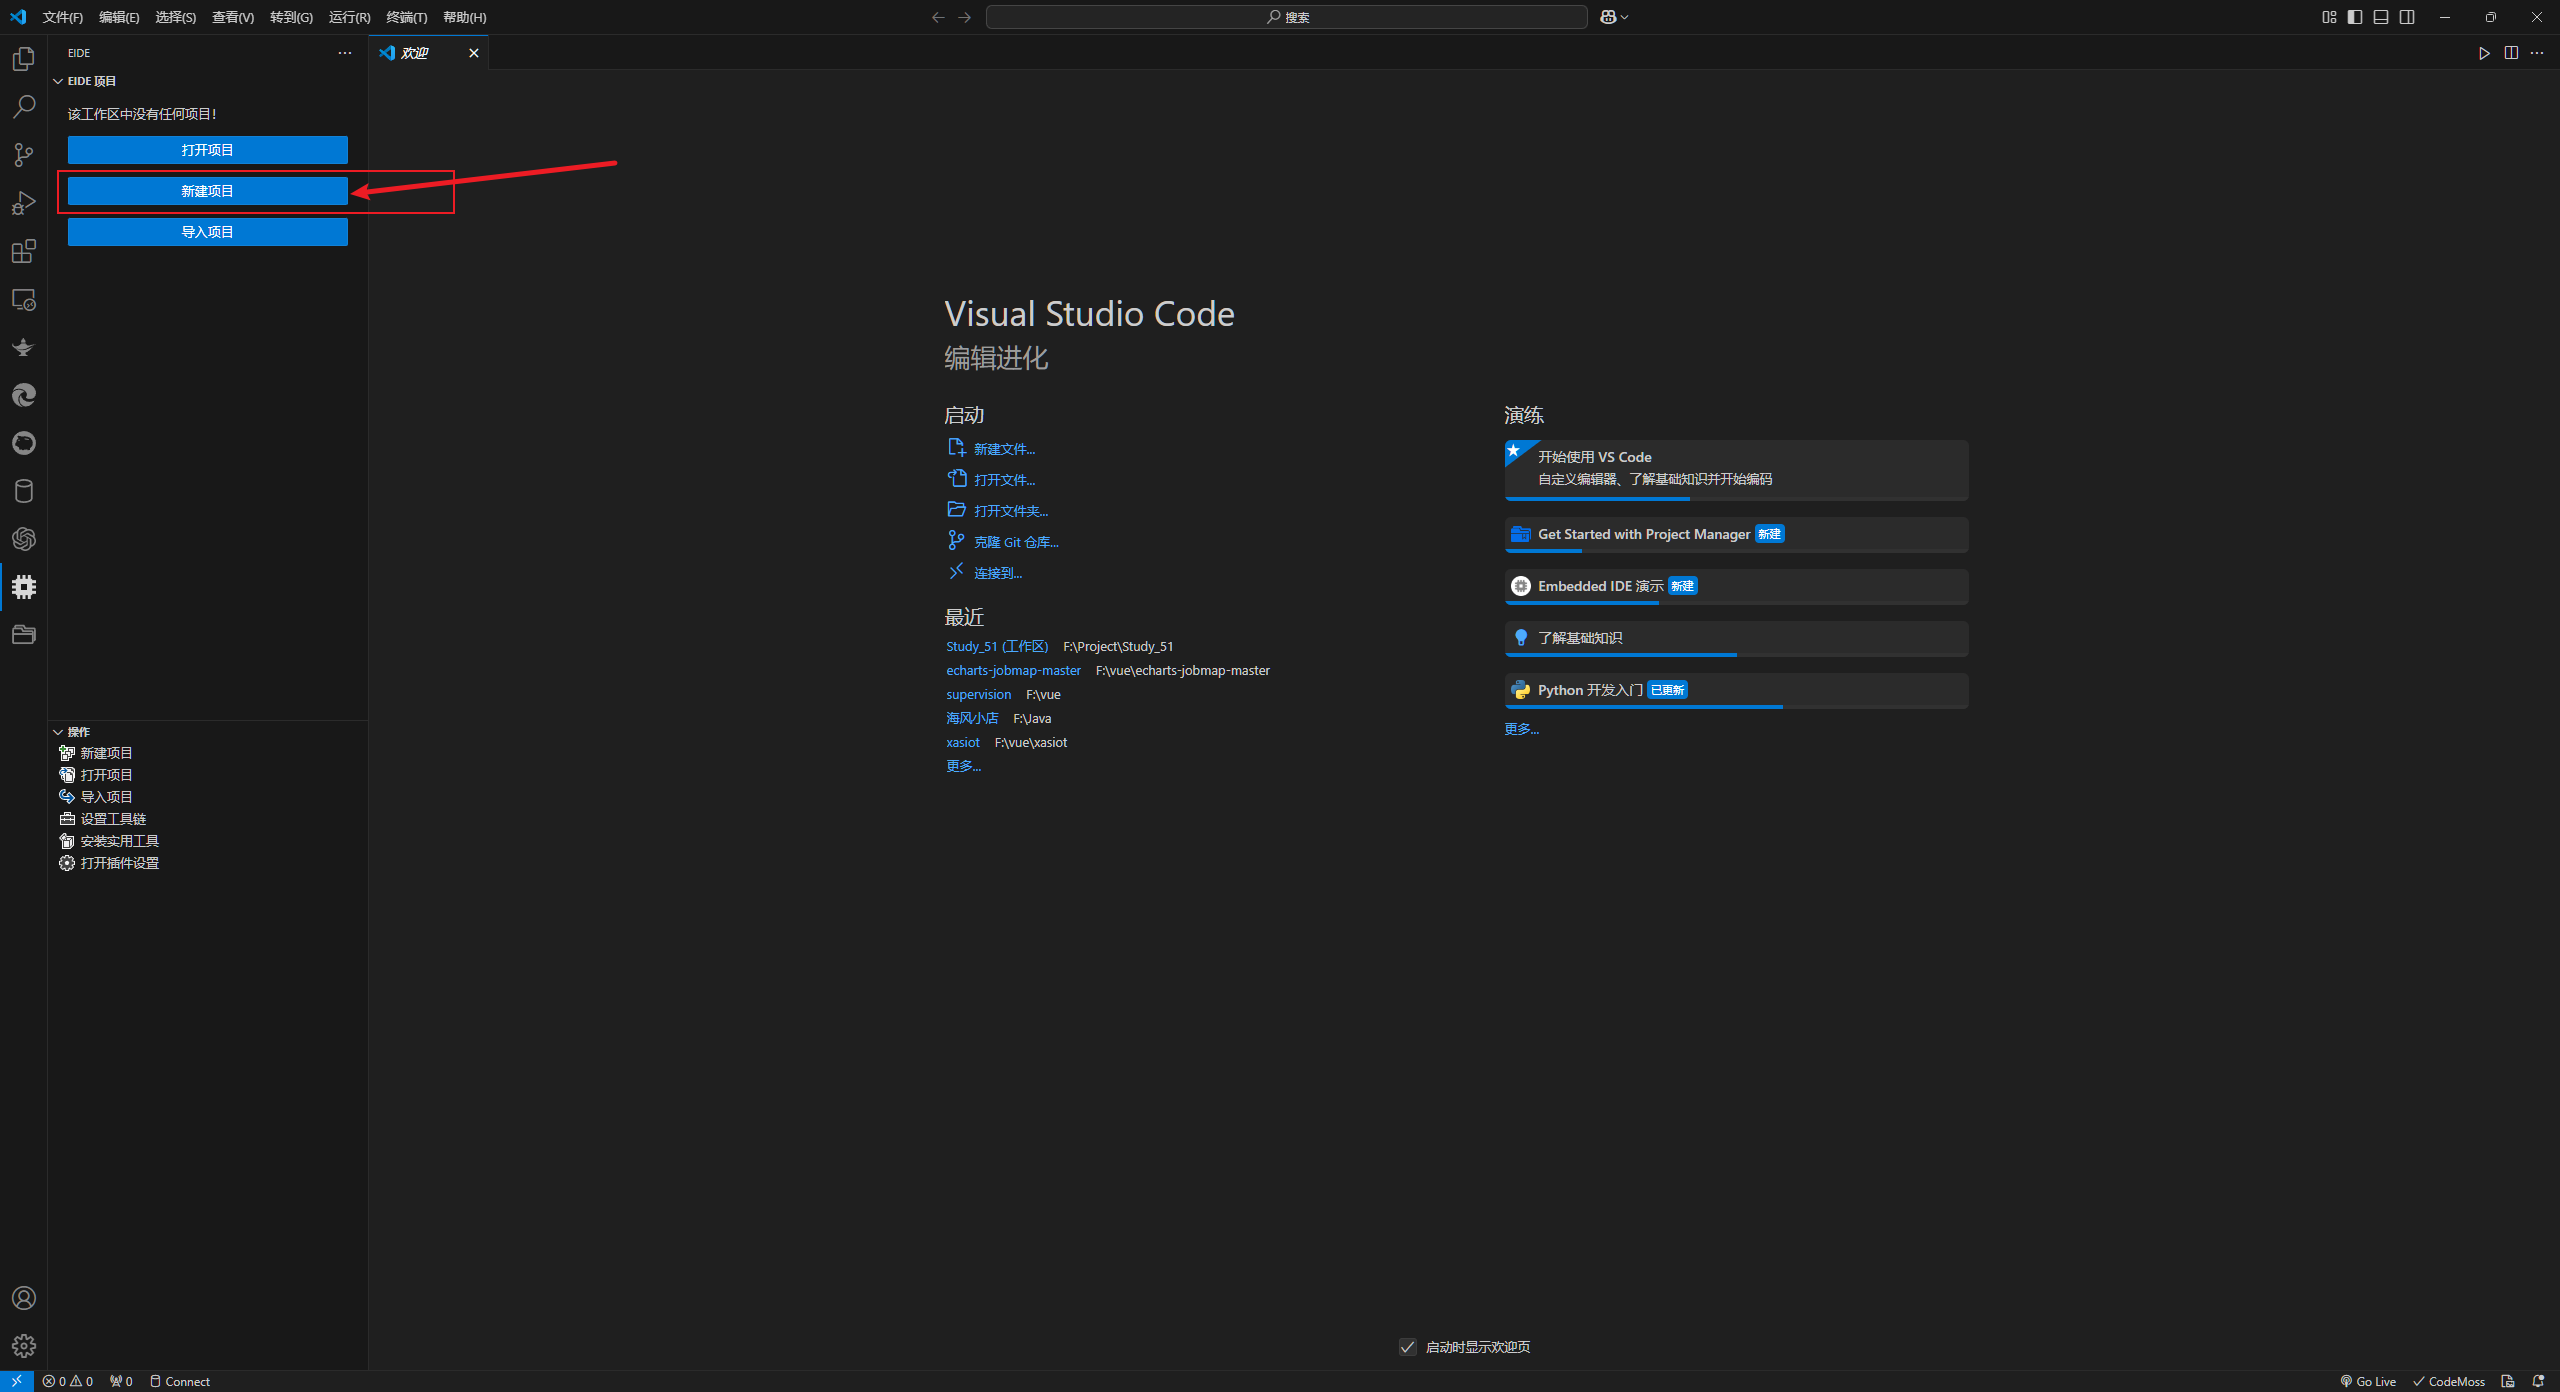The height and width of the screenshot is (1392, 2560).
Task: Click the ports indicator showing 0
Action: point(121,1381)
